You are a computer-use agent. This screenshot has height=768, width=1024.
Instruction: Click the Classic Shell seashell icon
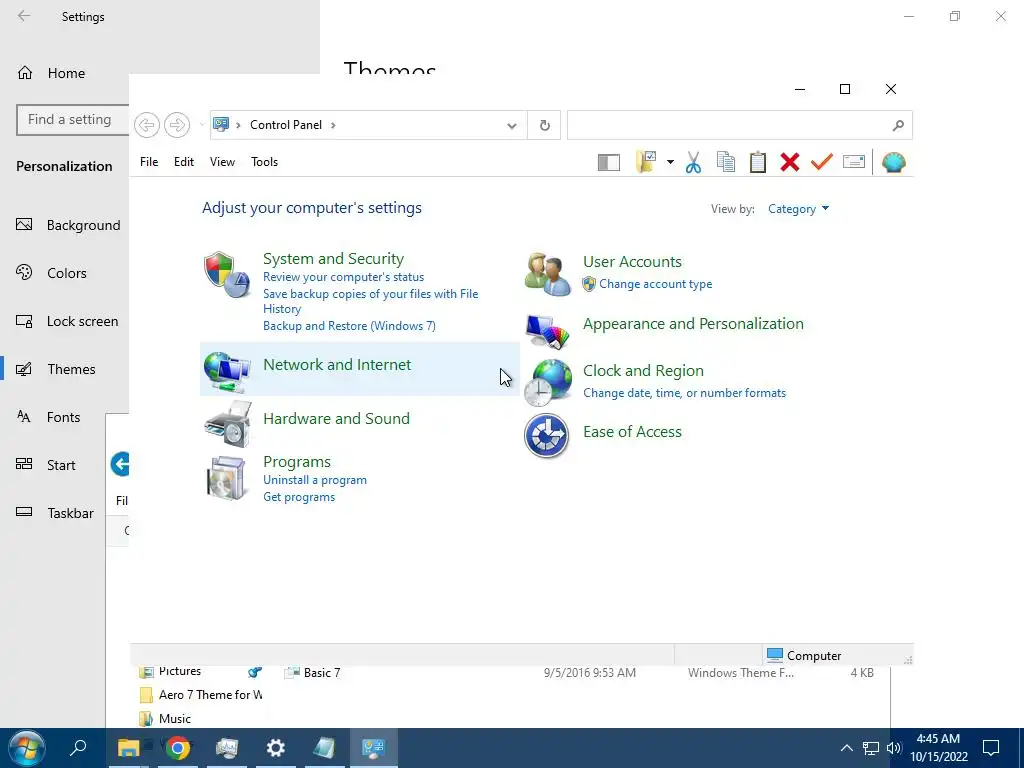click(893, 162)
